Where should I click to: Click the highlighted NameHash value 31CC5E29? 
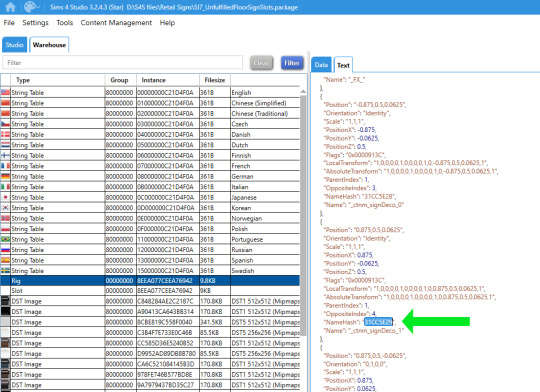click(378, 322)
